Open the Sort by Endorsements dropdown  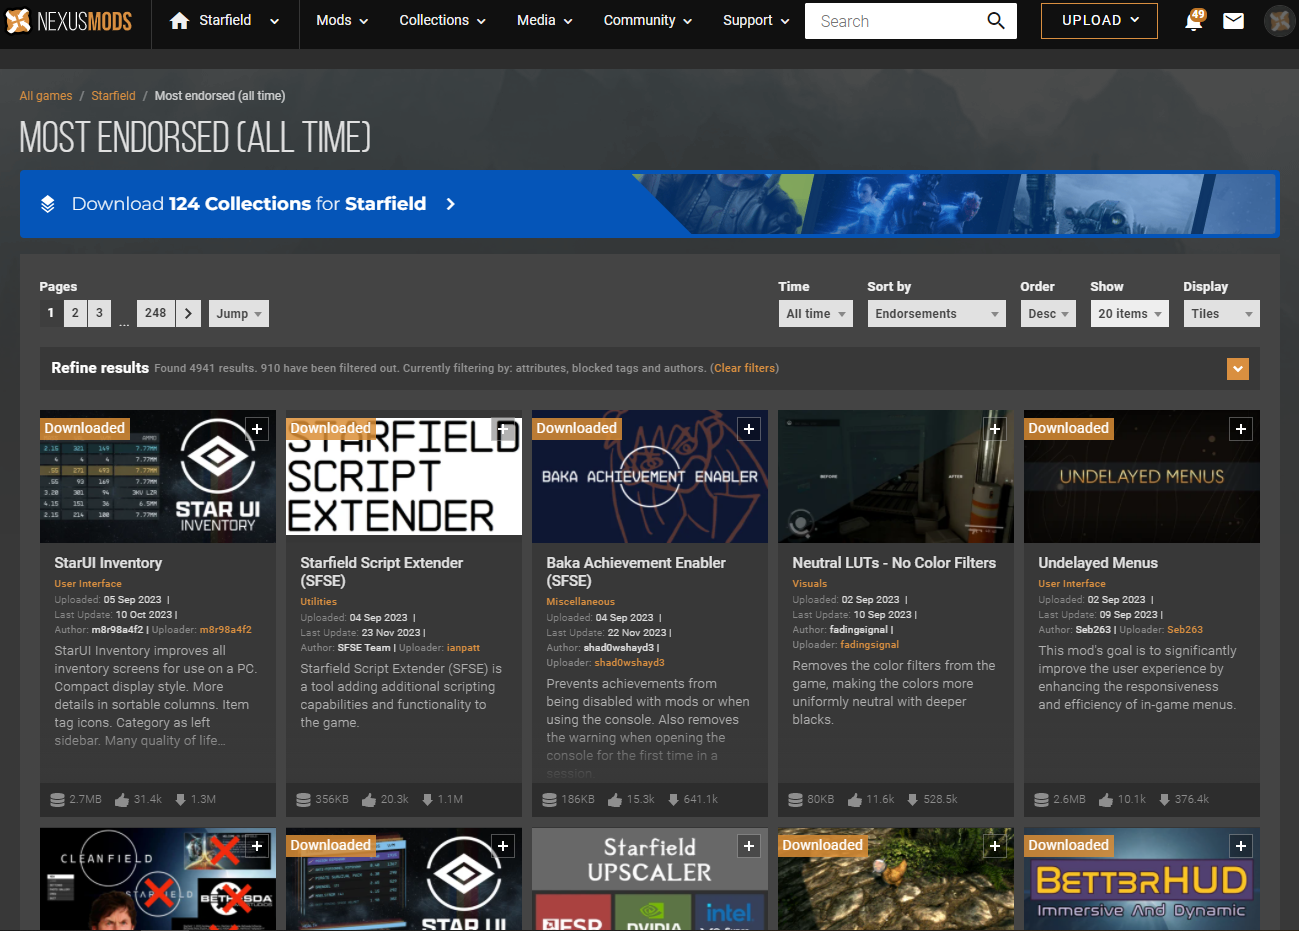point(936,314)
